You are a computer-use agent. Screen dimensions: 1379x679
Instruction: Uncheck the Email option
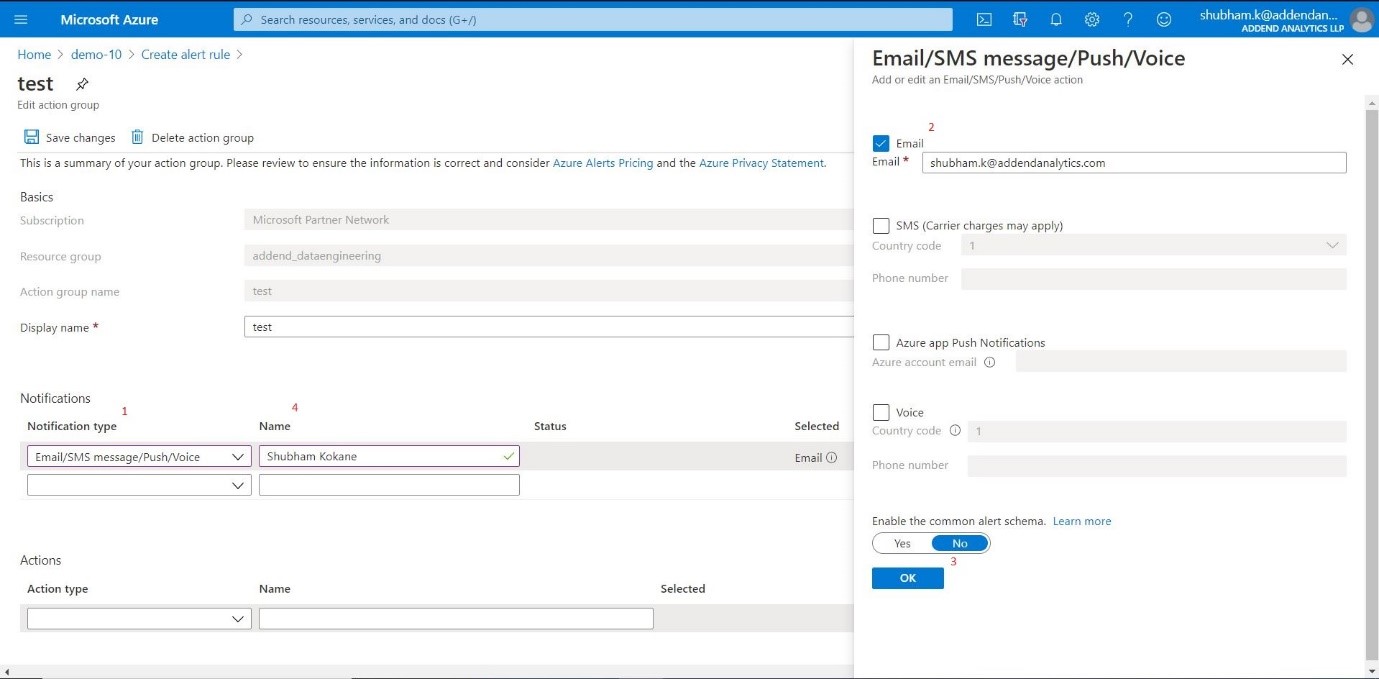coord(881,143)
